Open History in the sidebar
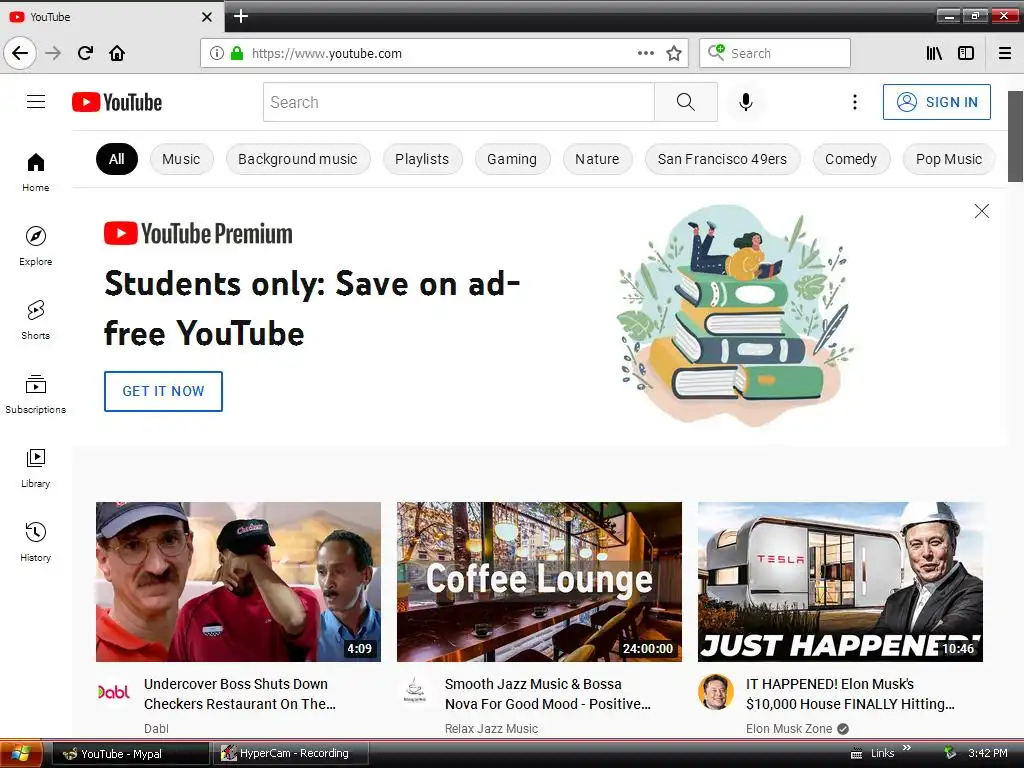1024x768 pixels. (x=36, y=542)
